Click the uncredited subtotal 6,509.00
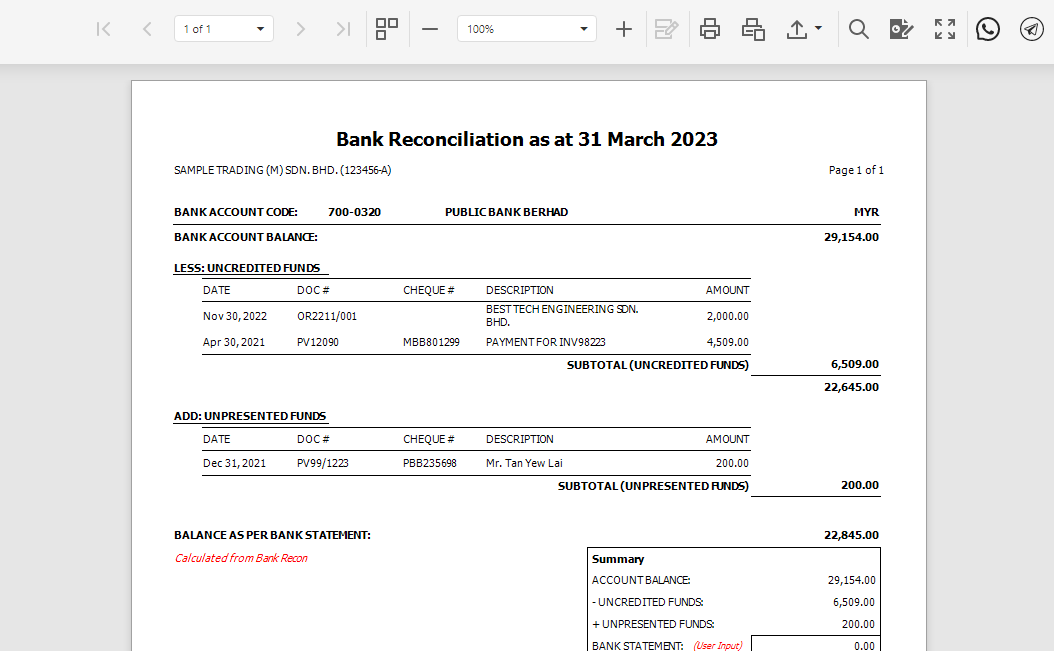 854,364
